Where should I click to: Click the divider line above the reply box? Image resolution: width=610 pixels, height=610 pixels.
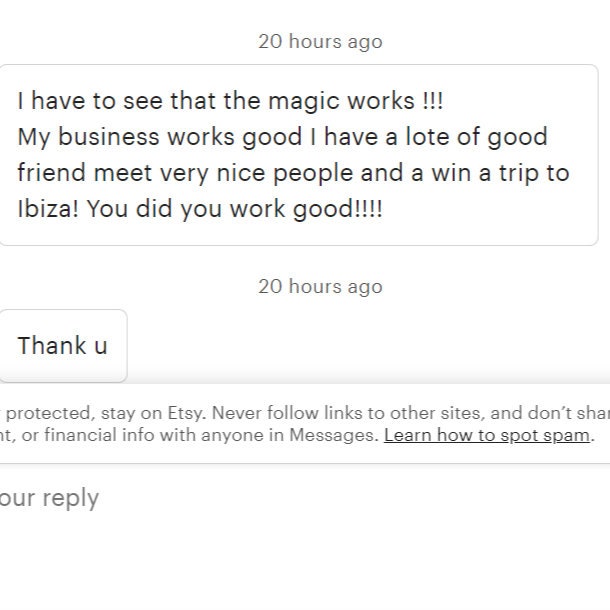tap(305, 464)
